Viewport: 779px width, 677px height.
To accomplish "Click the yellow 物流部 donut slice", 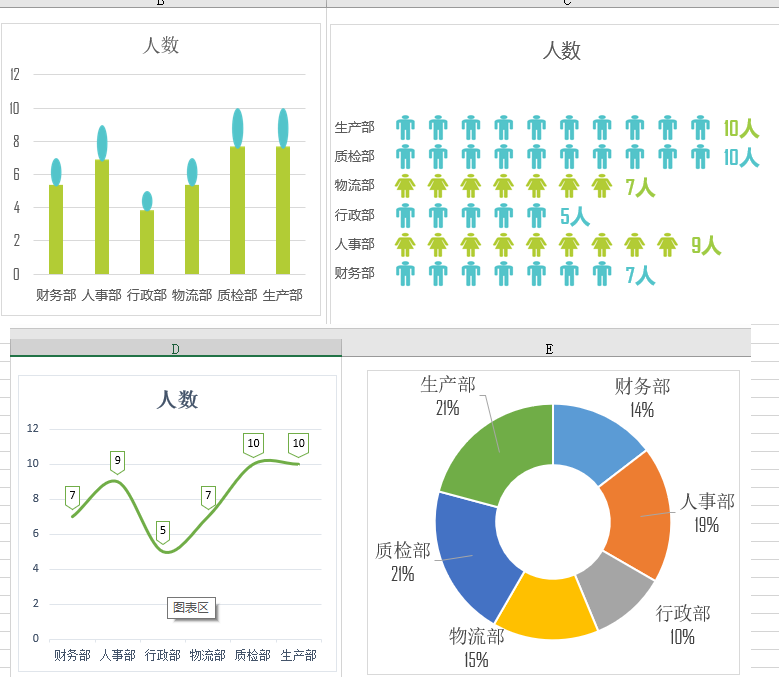I will pyautogui.click(x=546, y=608).
